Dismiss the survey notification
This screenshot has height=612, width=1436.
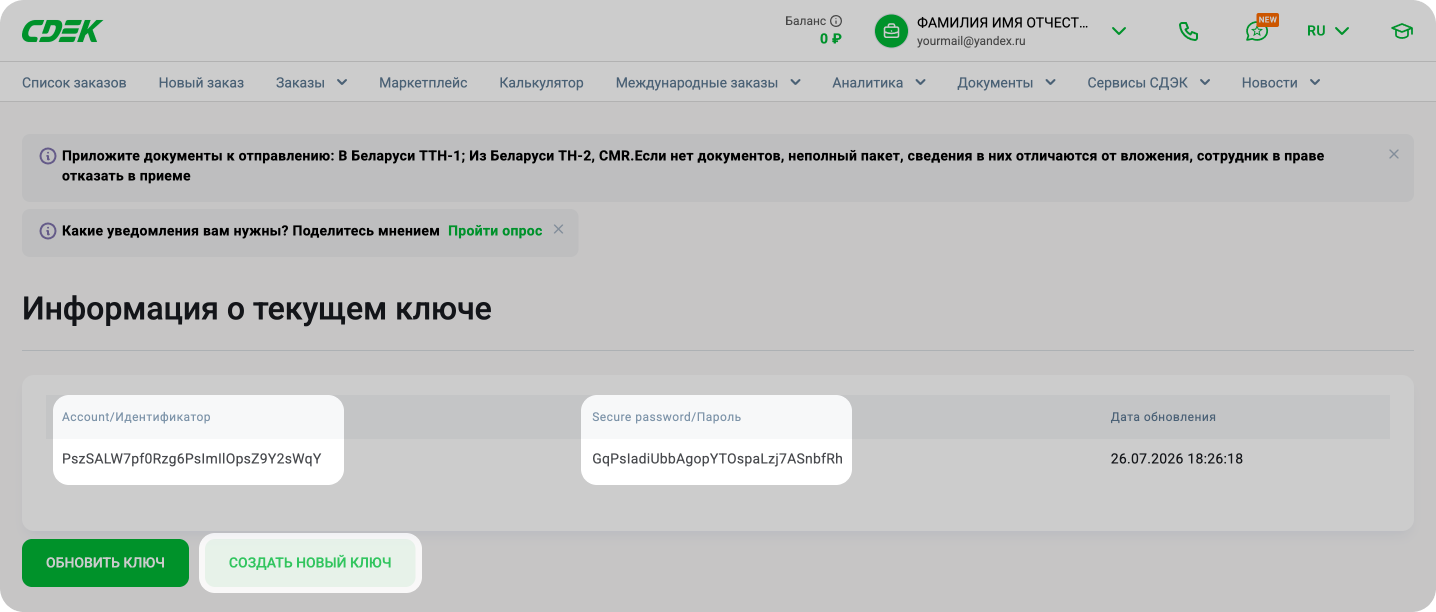[559, 229]
